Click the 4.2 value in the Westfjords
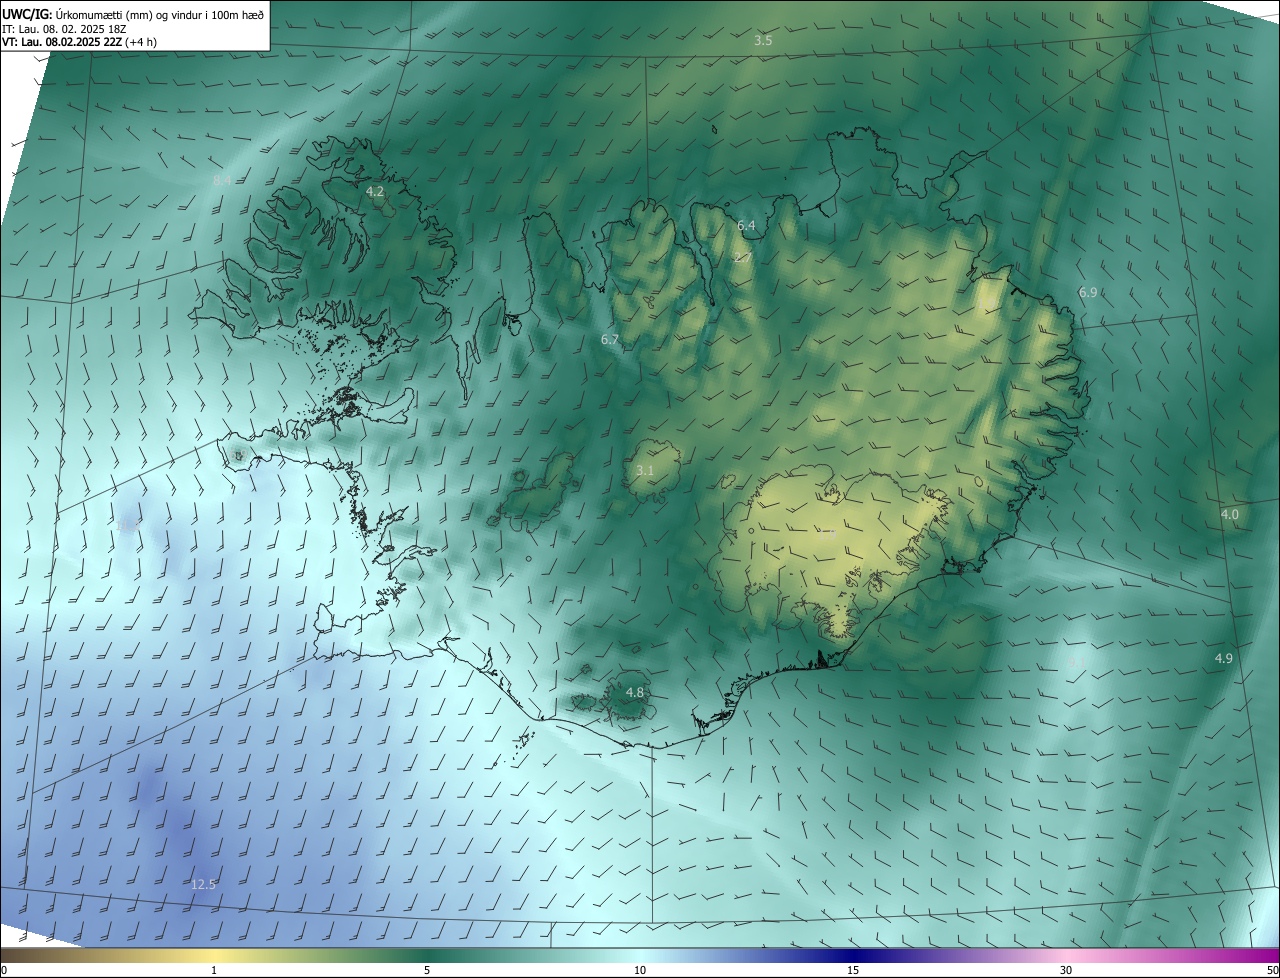Screen dimensions: 1280x978 [375, 191]
